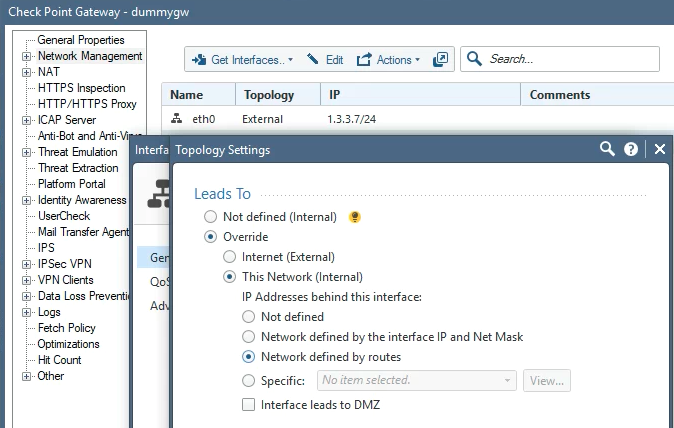Open the Get Interfaces dropdown arrow
The image size is (674, 428).
291,60
